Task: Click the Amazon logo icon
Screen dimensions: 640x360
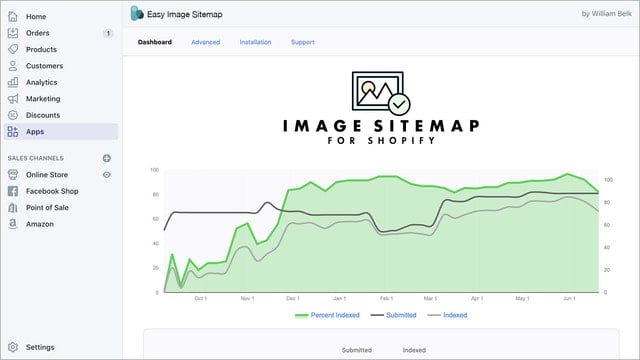Action: point(13,224)
